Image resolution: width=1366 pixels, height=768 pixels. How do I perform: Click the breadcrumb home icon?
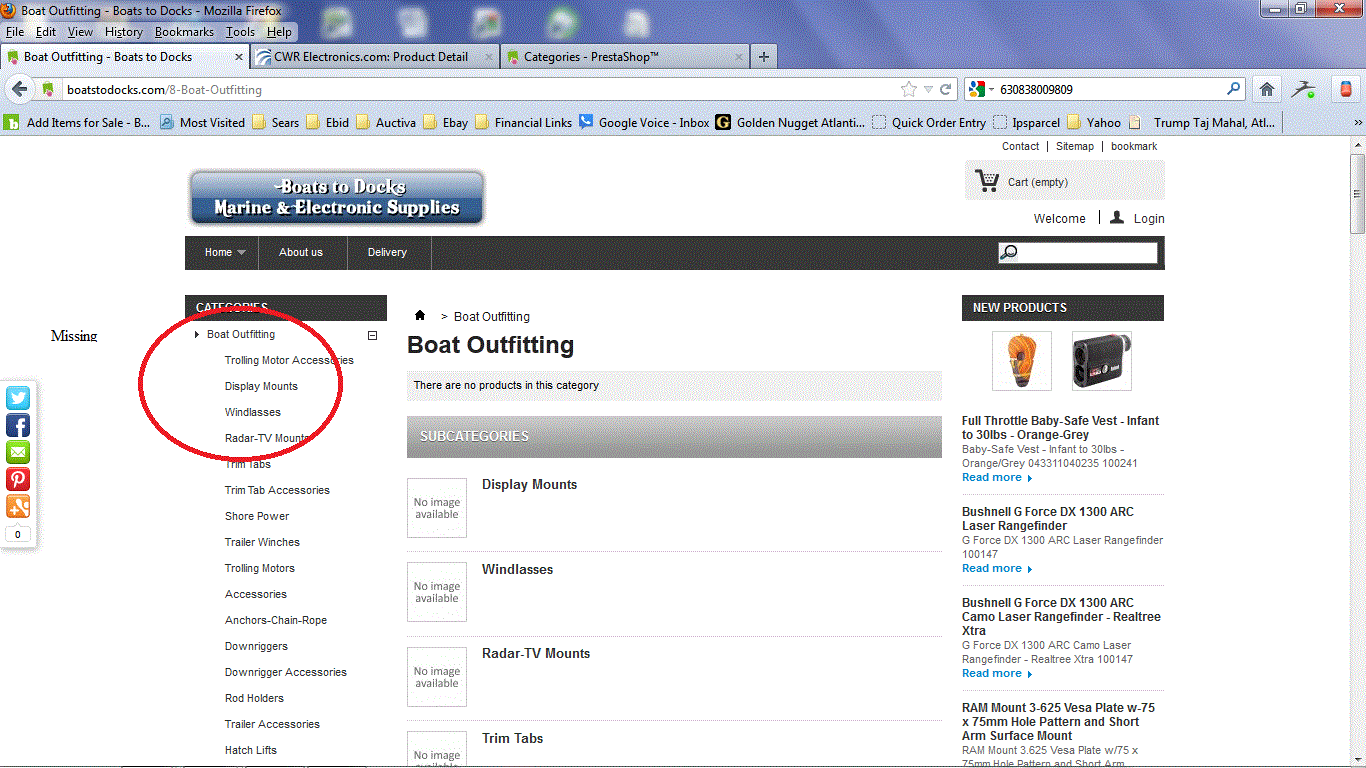(420, 316)
